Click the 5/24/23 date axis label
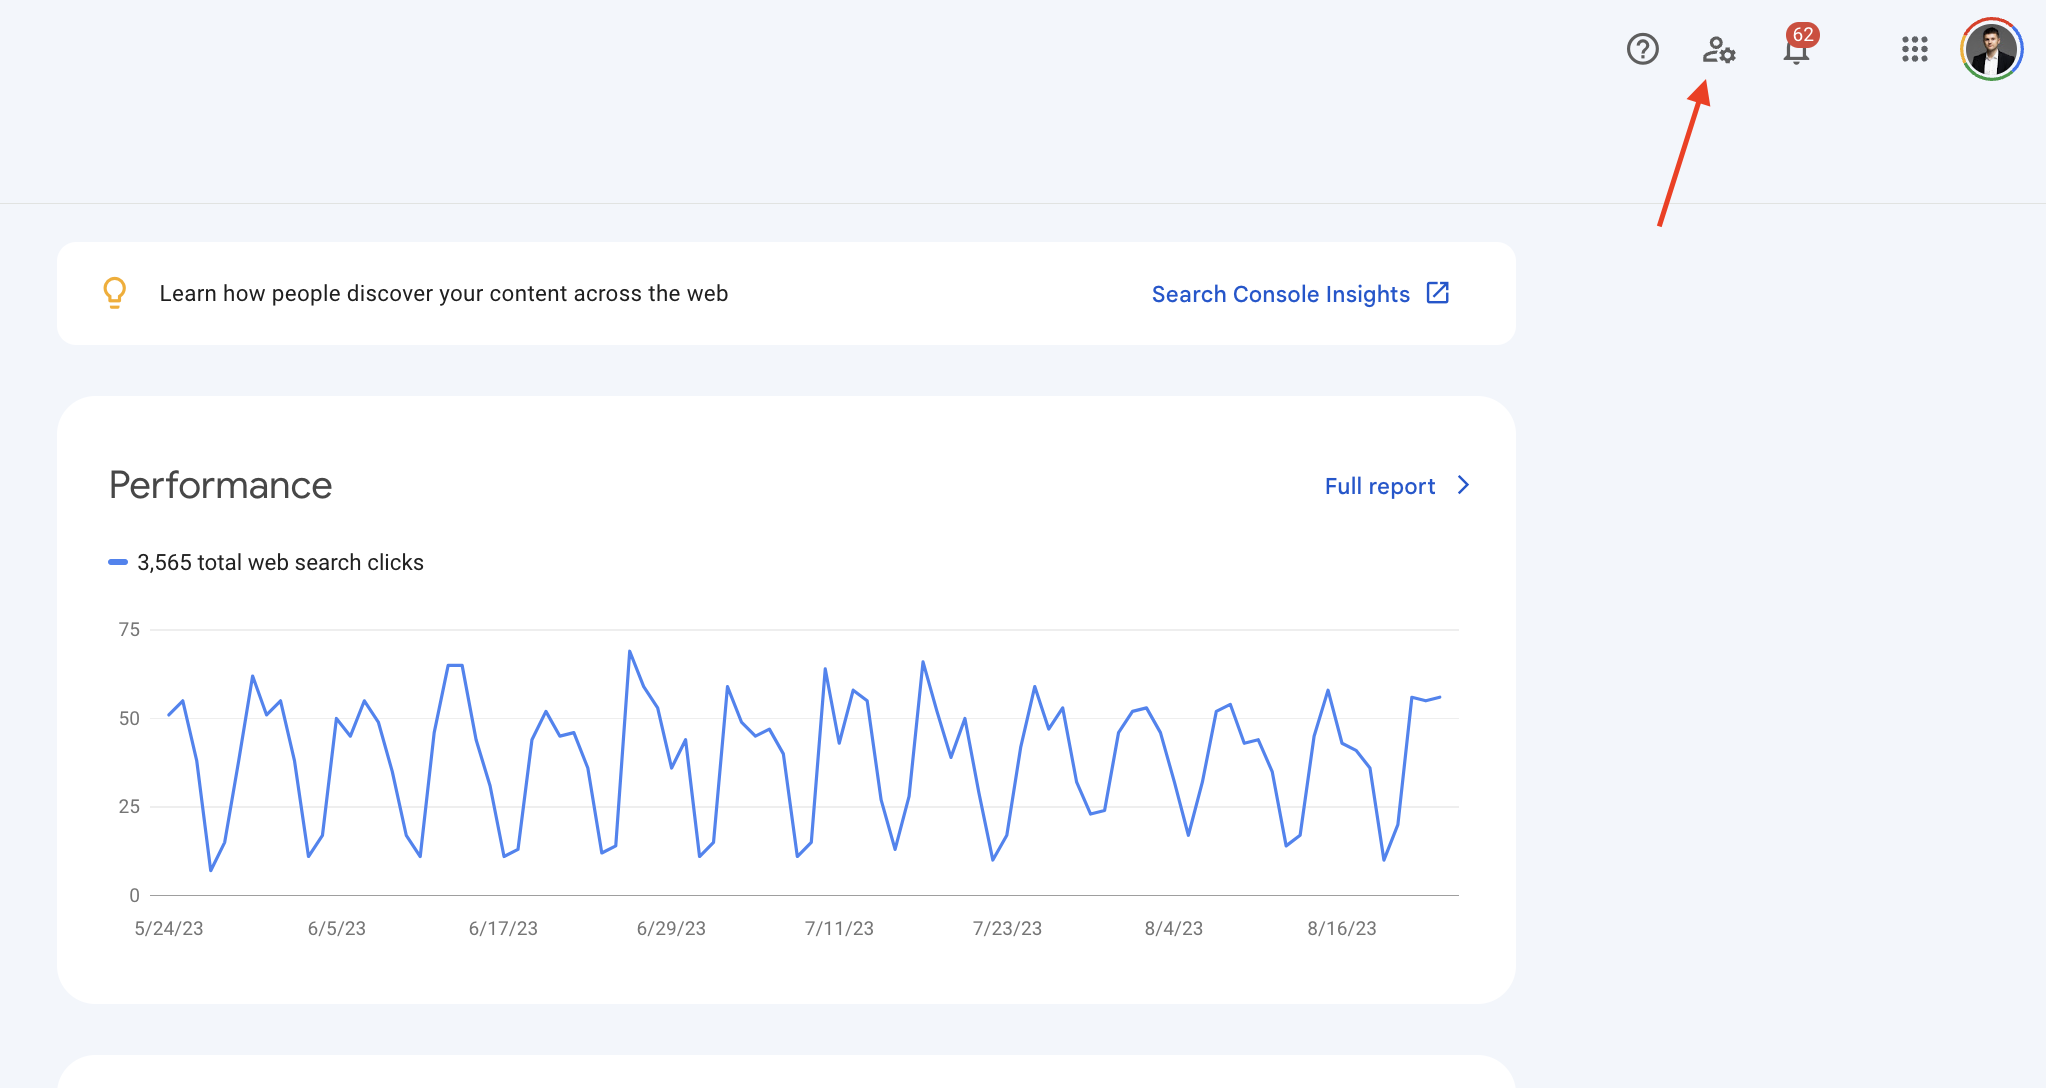 tap(169, 928)
